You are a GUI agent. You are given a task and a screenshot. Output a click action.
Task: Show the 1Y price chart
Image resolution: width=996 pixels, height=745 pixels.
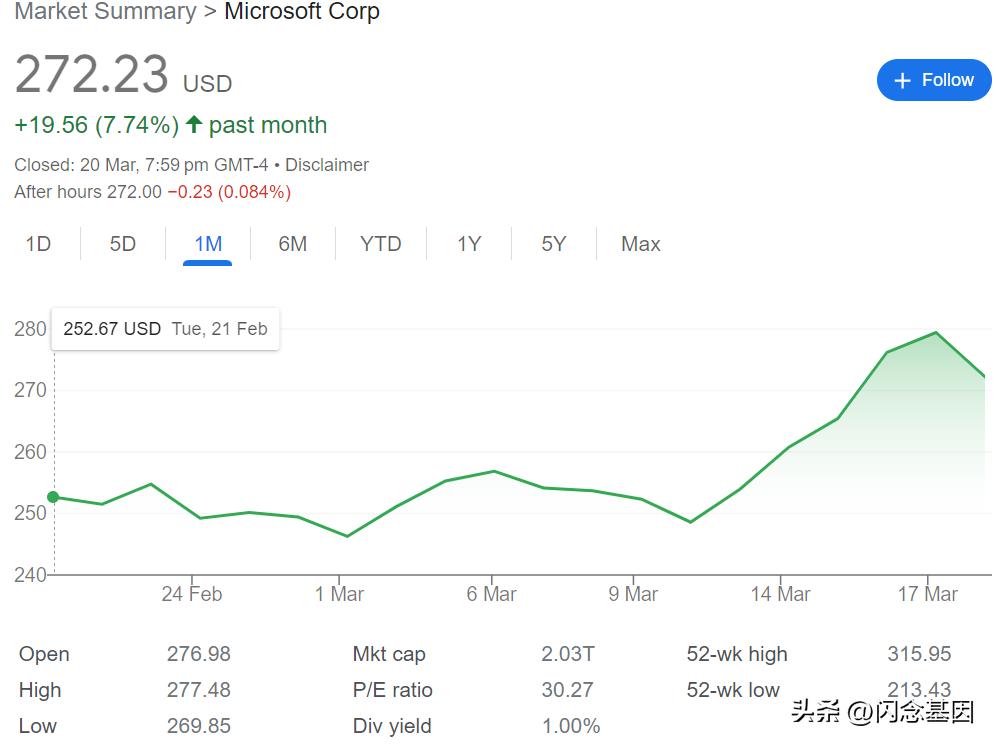(x=469, y=244)
